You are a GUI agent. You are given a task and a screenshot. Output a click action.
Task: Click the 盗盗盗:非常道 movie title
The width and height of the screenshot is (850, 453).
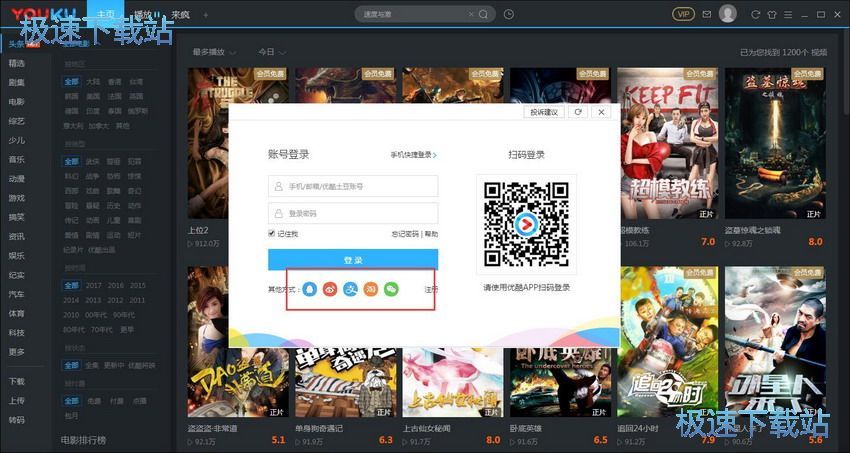point(212,429)
